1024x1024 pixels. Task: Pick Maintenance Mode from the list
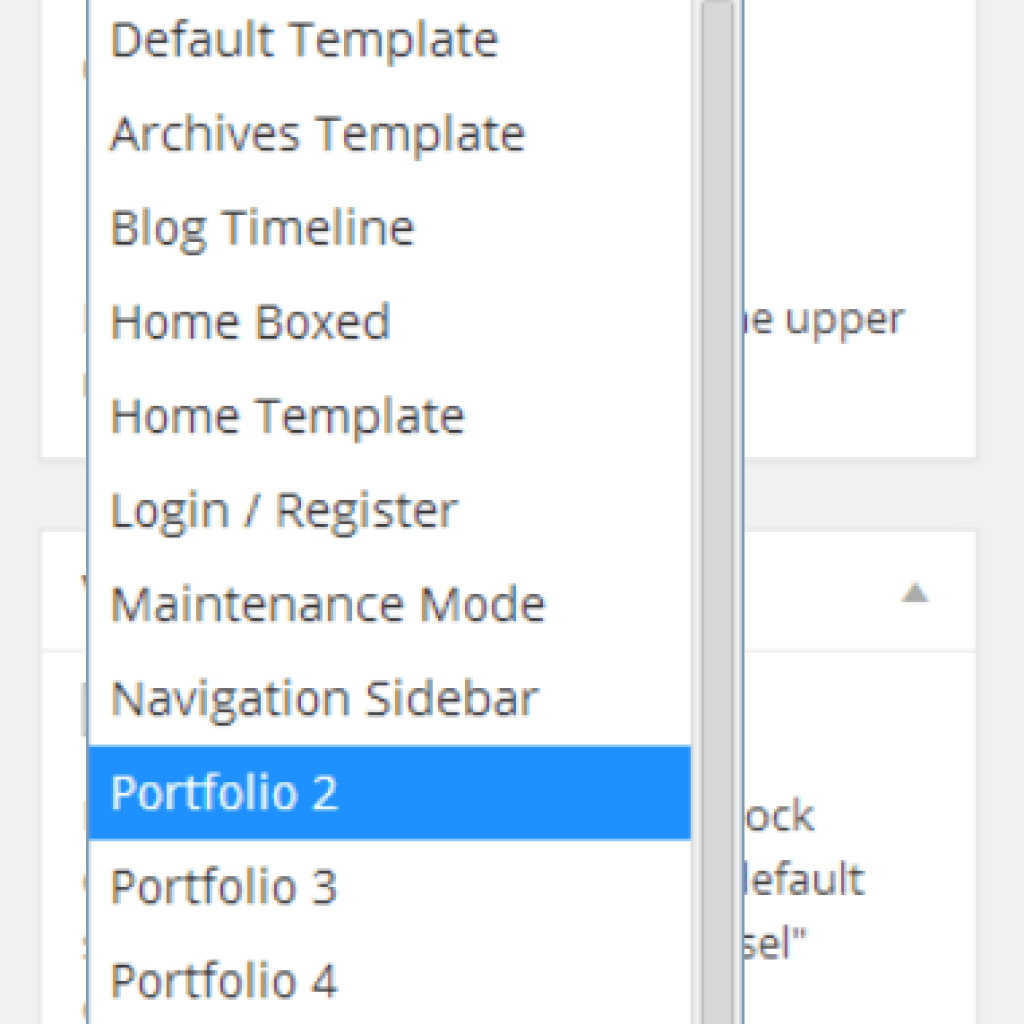pyautogui.click(x=327, y=604)
